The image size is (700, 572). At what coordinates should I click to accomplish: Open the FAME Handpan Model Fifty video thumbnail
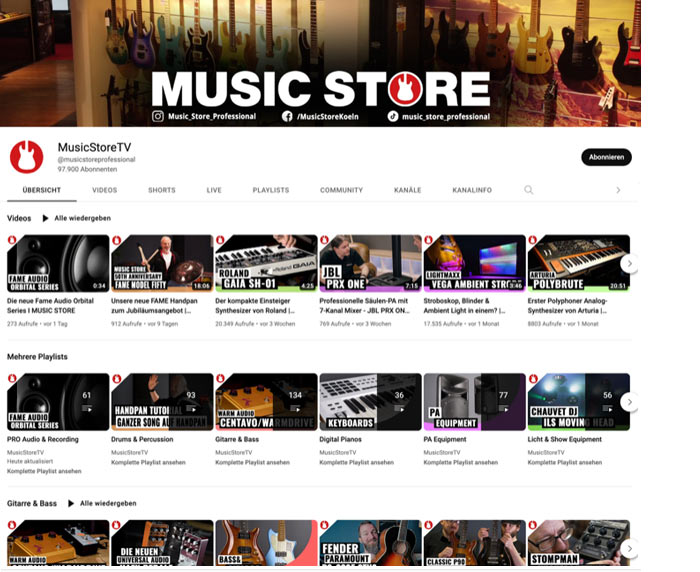[162, 263]
